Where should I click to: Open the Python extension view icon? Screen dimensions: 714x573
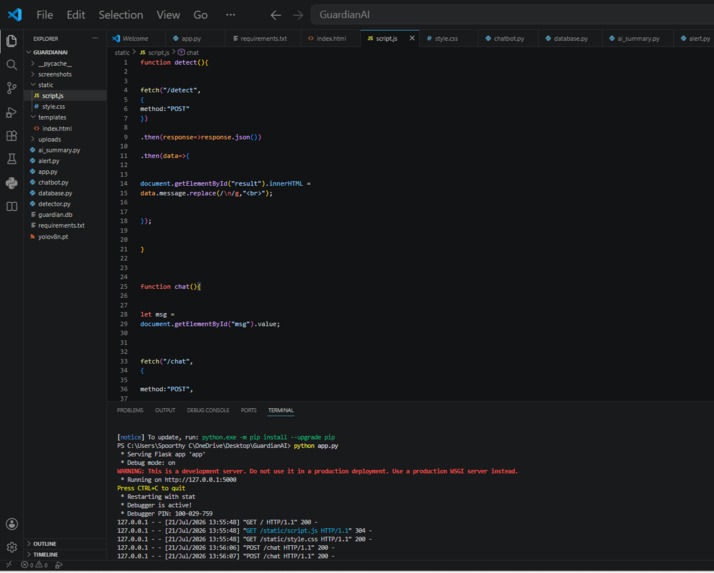click(12, 183)
